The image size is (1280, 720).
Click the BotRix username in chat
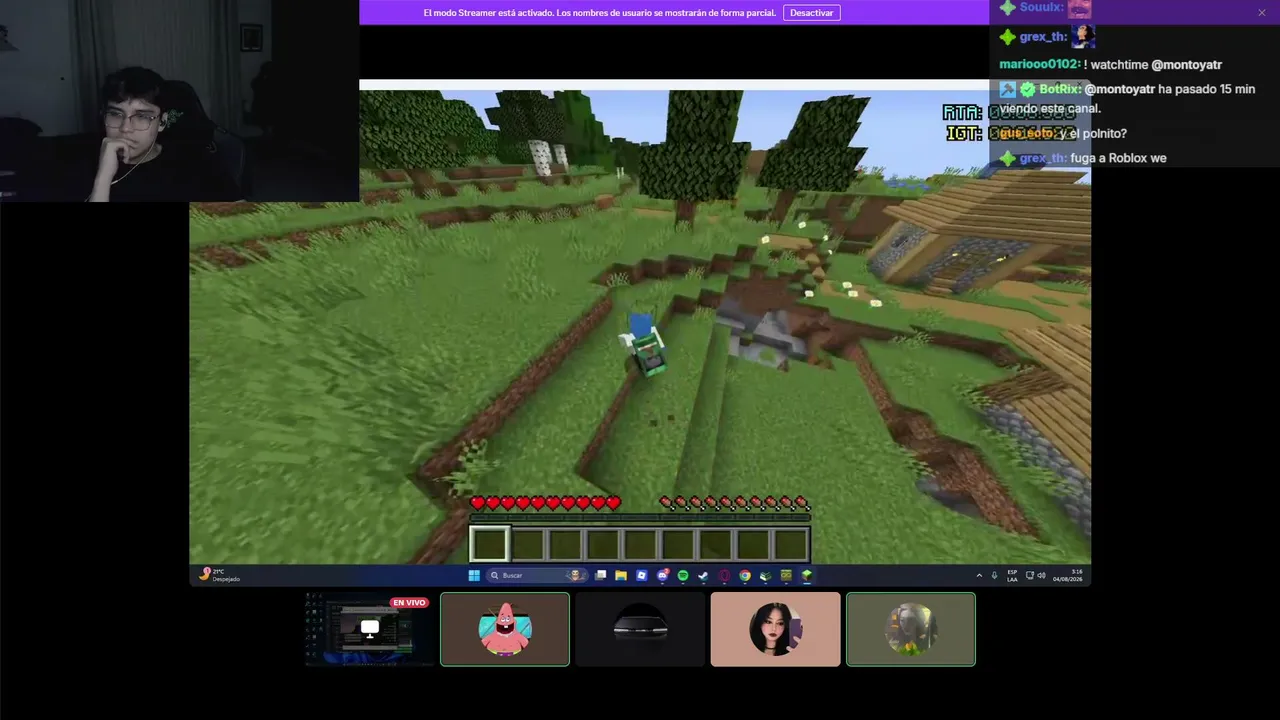[x=1059, y=89]
